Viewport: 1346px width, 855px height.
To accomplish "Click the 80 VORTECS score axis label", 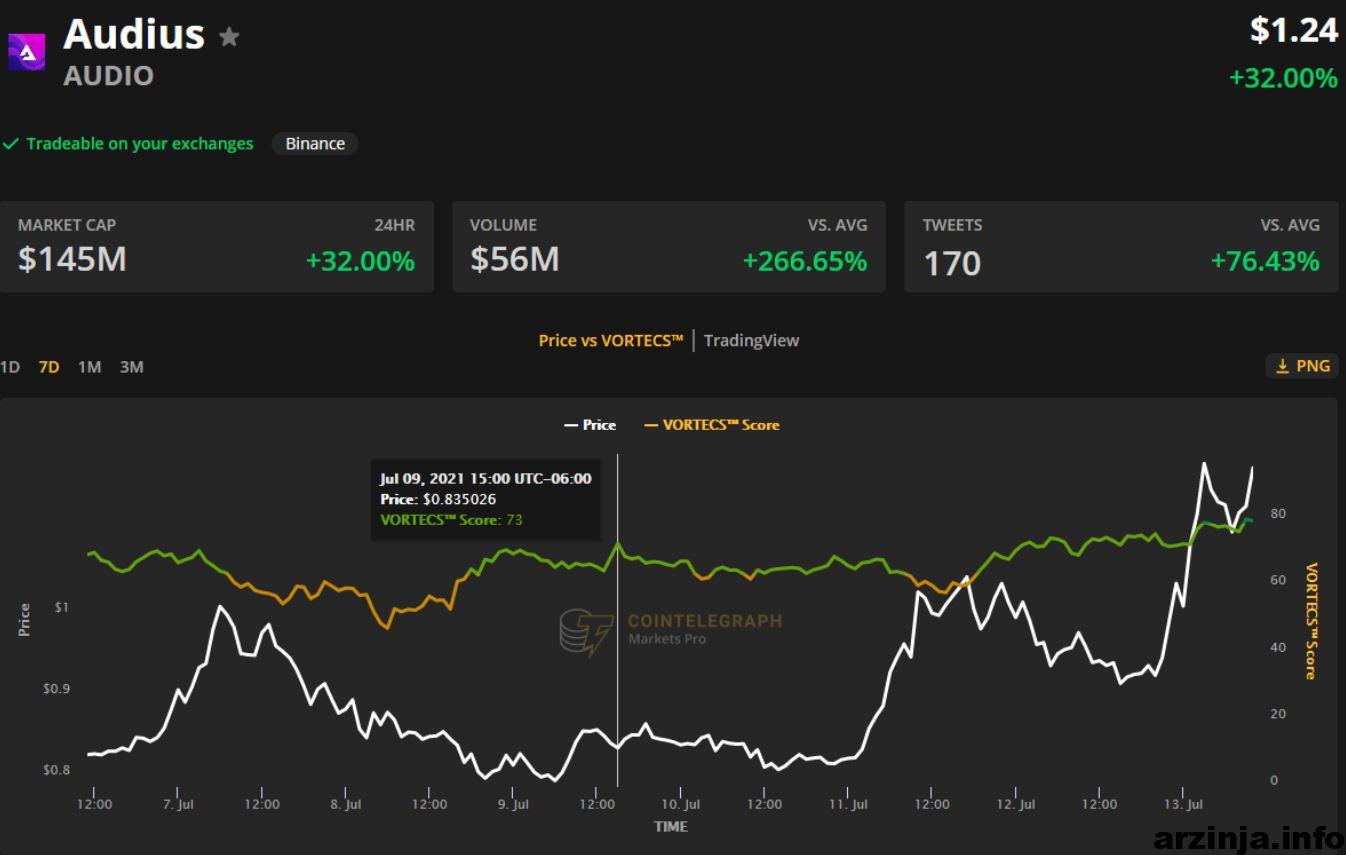I will coord(1277,514).
